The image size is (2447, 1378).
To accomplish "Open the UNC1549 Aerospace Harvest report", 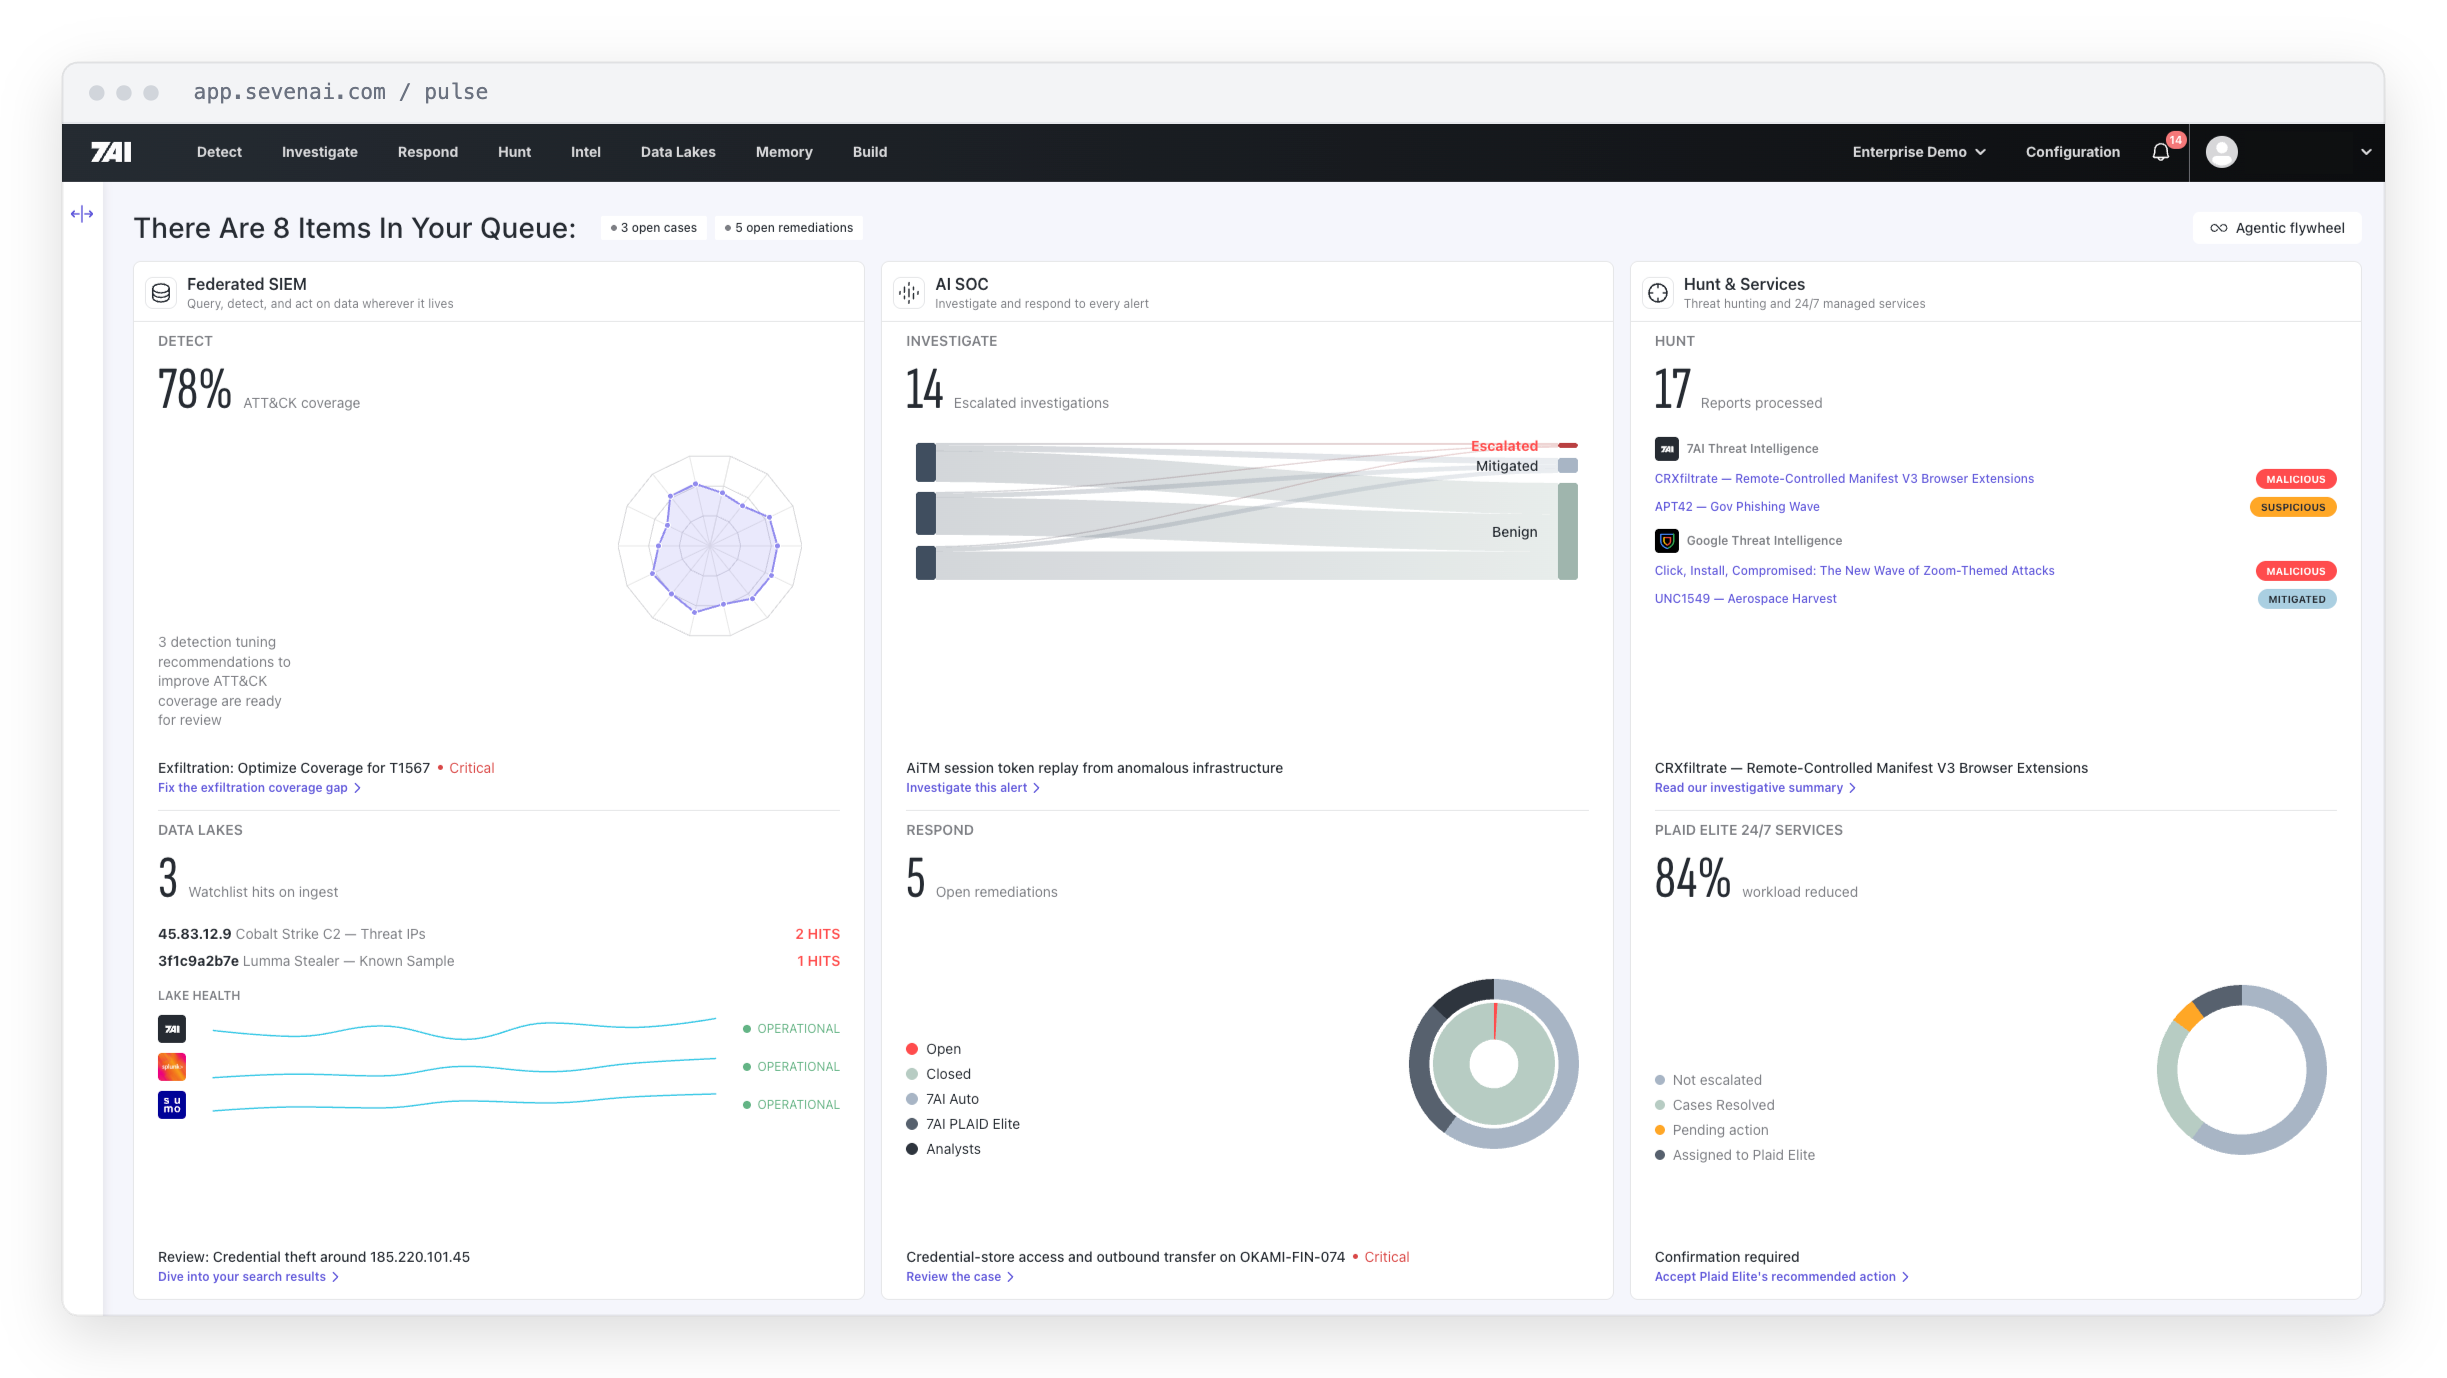I will 1745,599.
